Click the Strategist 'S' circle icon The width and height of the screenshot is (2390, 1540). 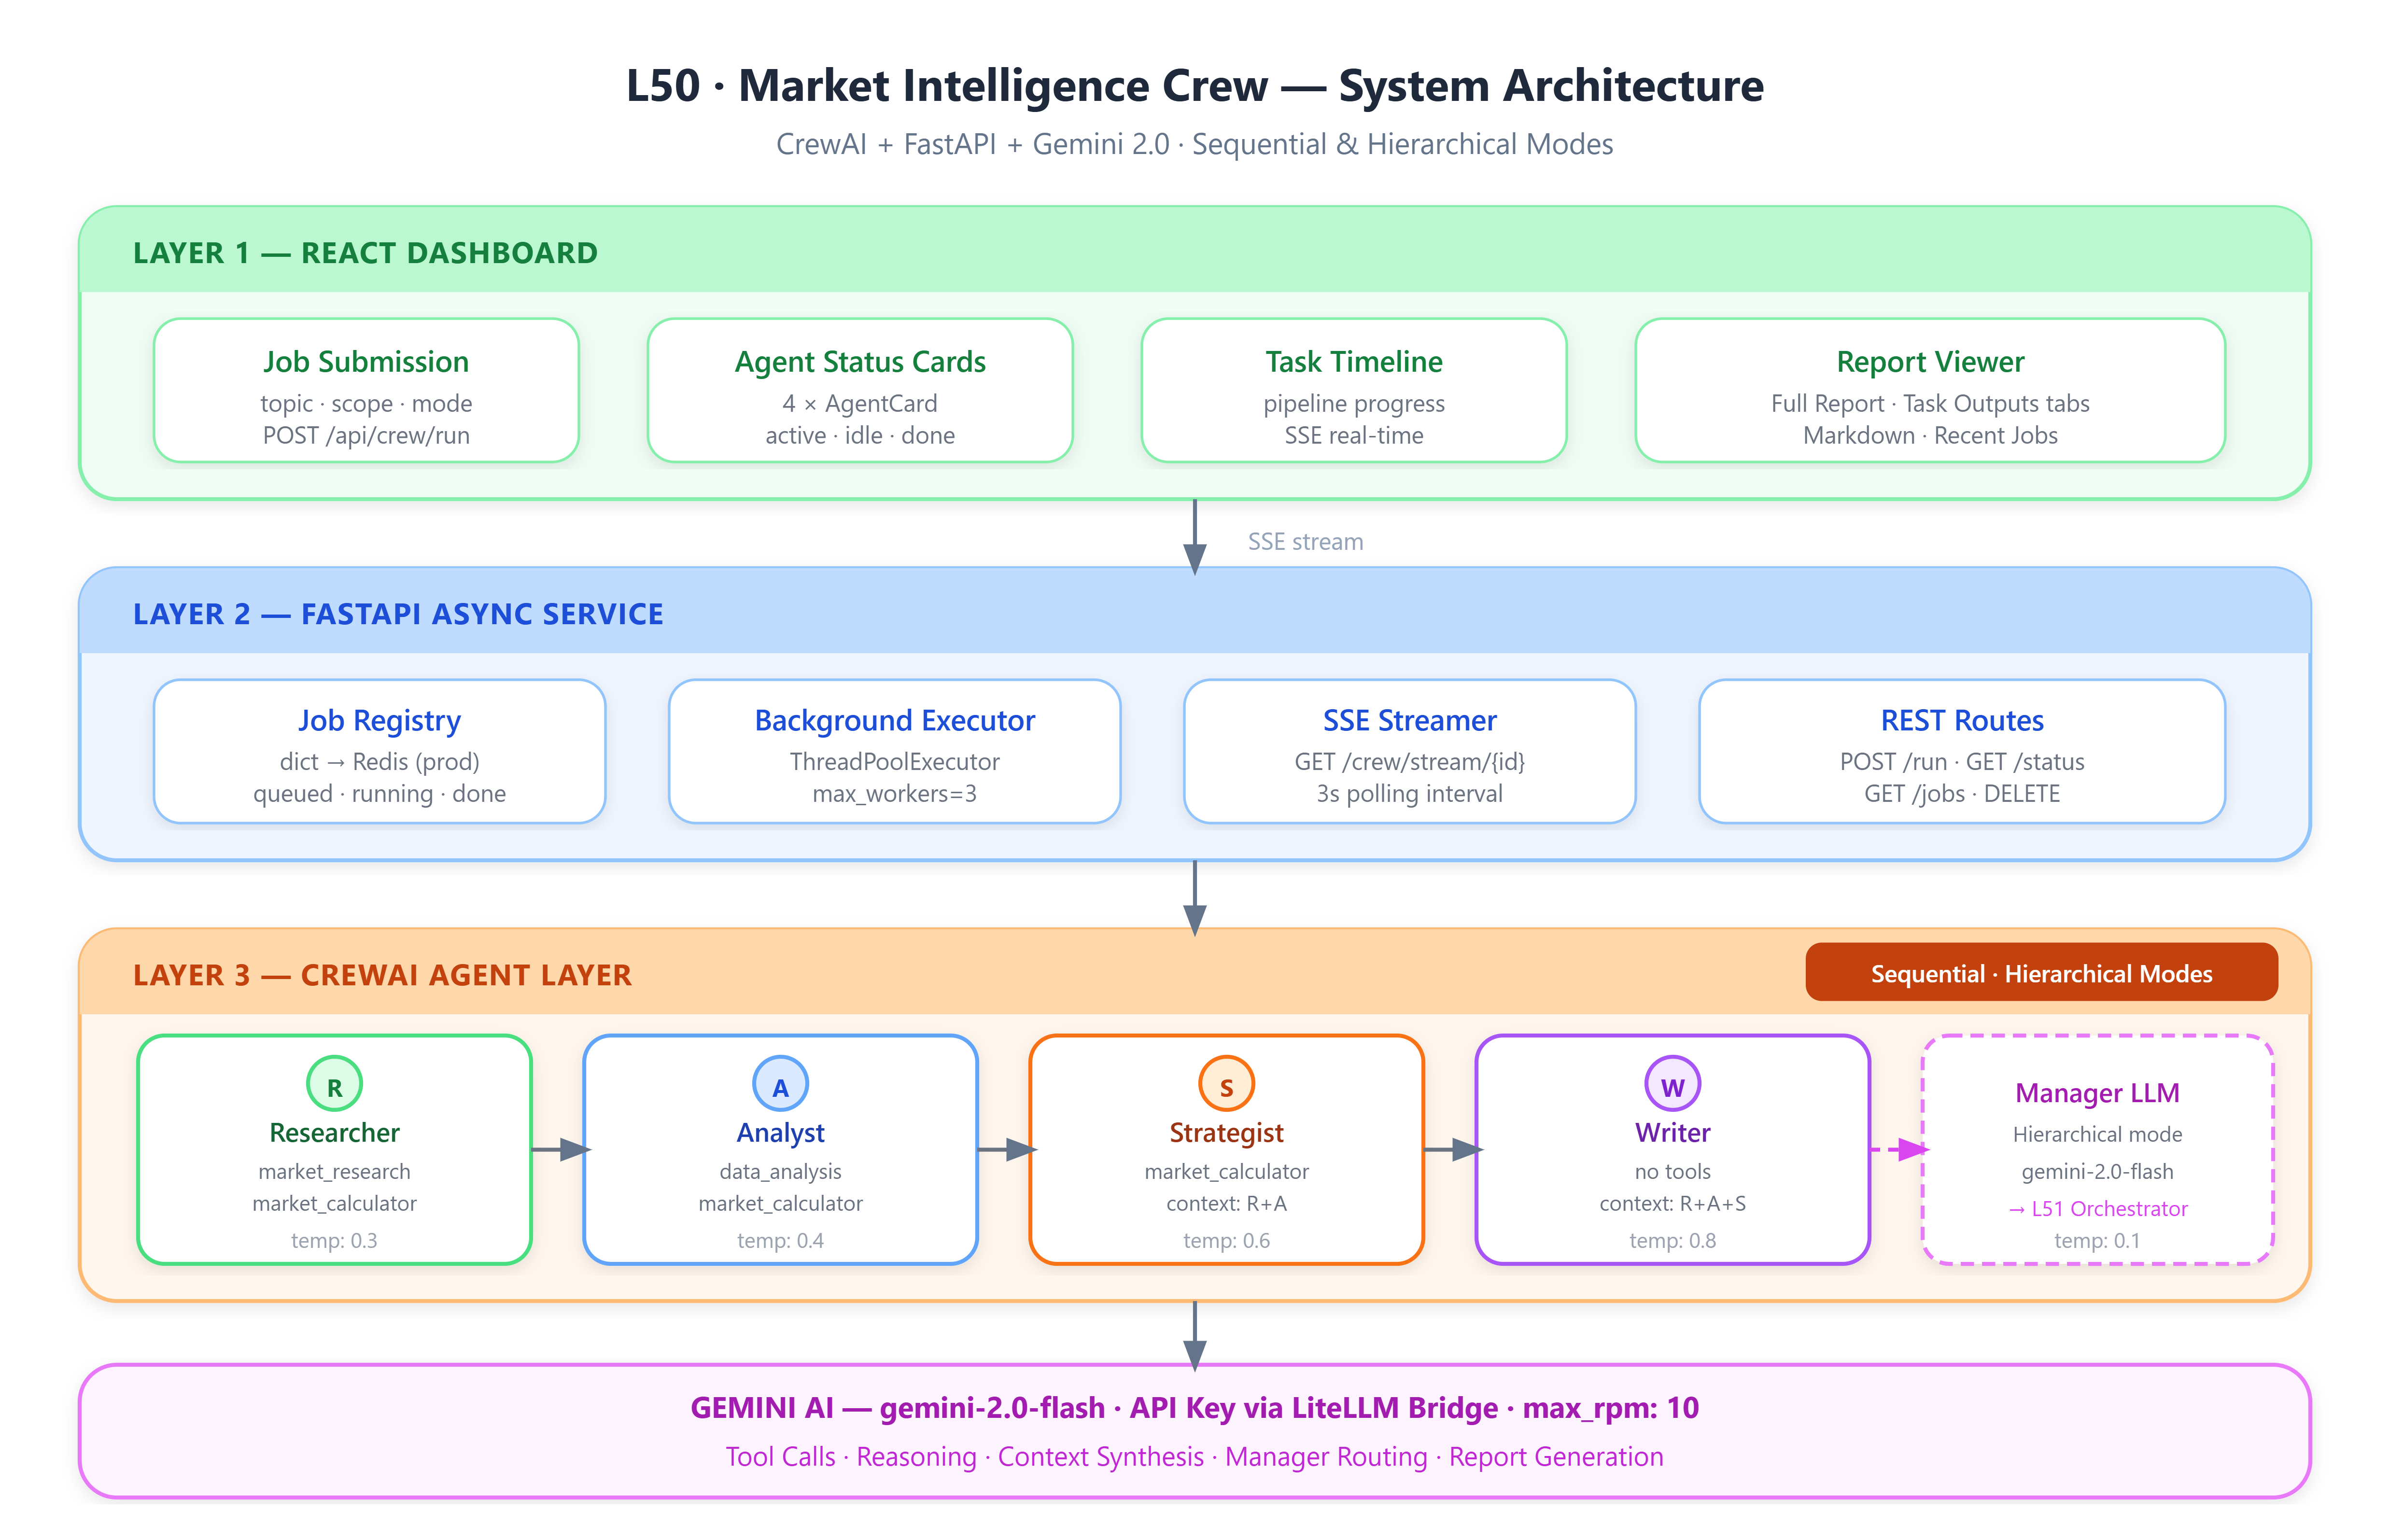(1226, 1084)
